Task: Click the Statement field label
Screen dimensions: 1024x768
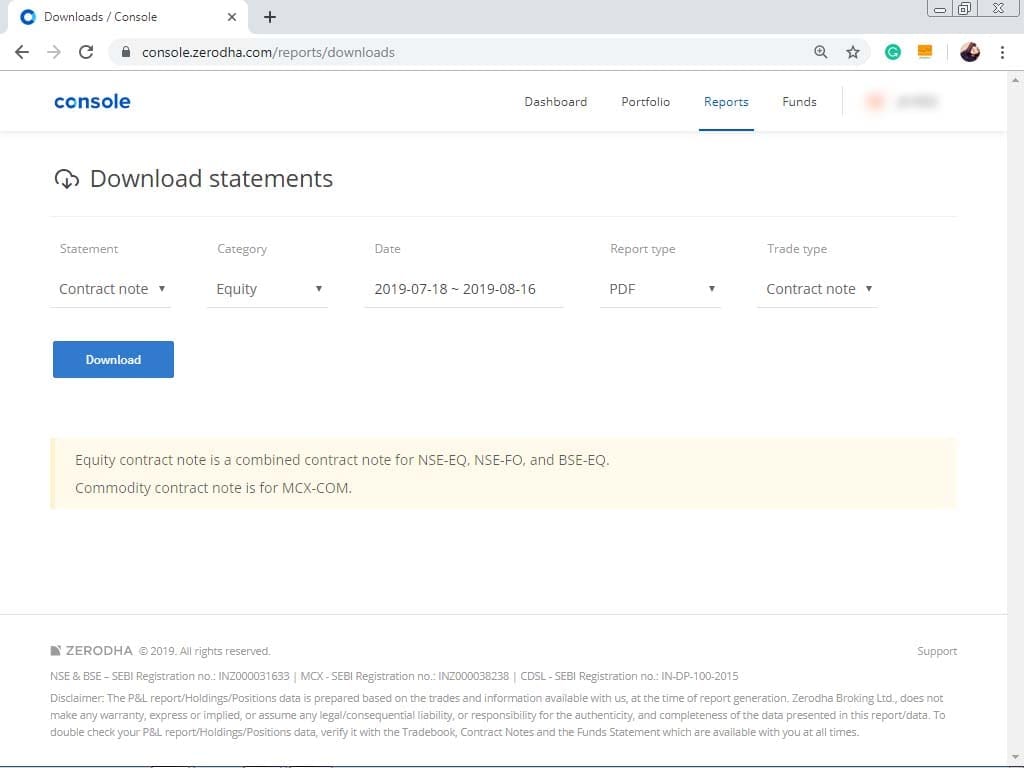Action: coord(89,249)
